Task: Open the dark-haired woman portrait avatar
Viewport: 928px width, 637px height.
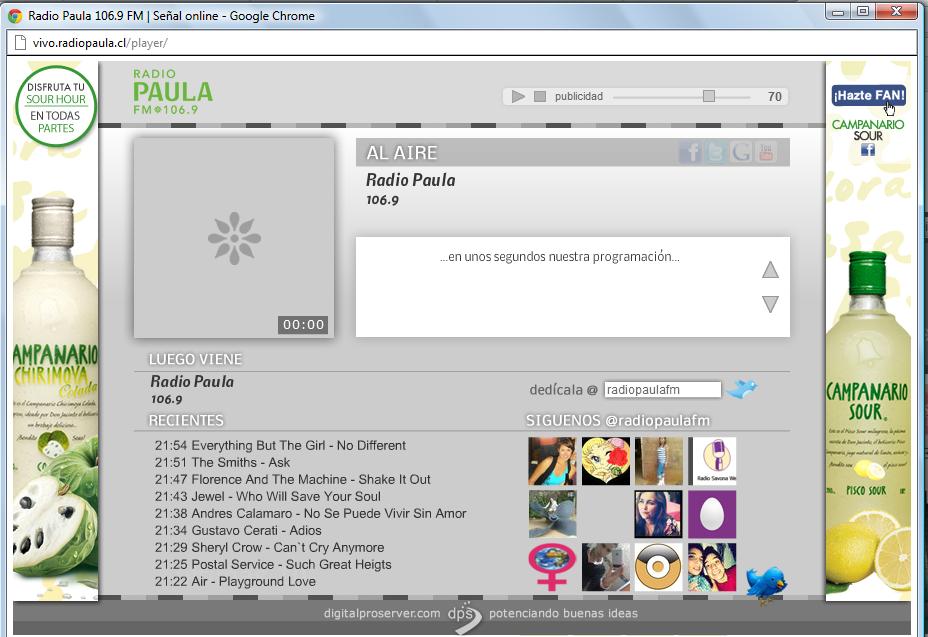Action: tap(658, 514)
